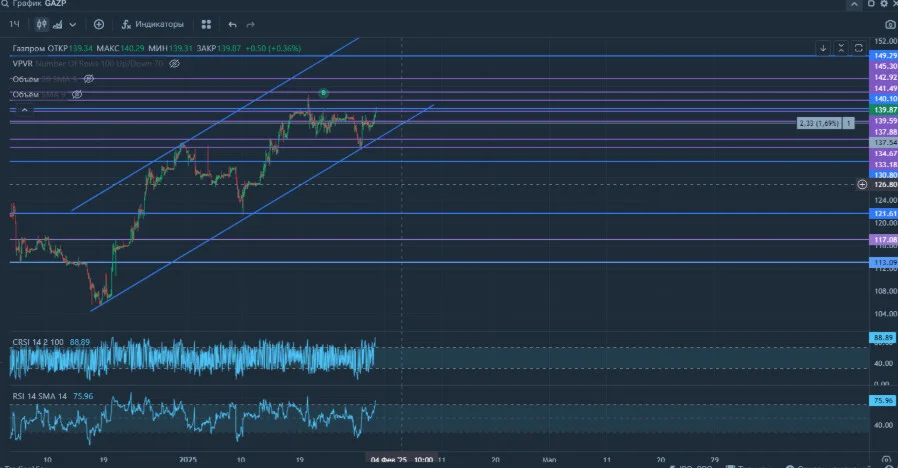Click the pop-out window icon in the header
Viewport: 898px width, 468px height.
tap(871, 3)
